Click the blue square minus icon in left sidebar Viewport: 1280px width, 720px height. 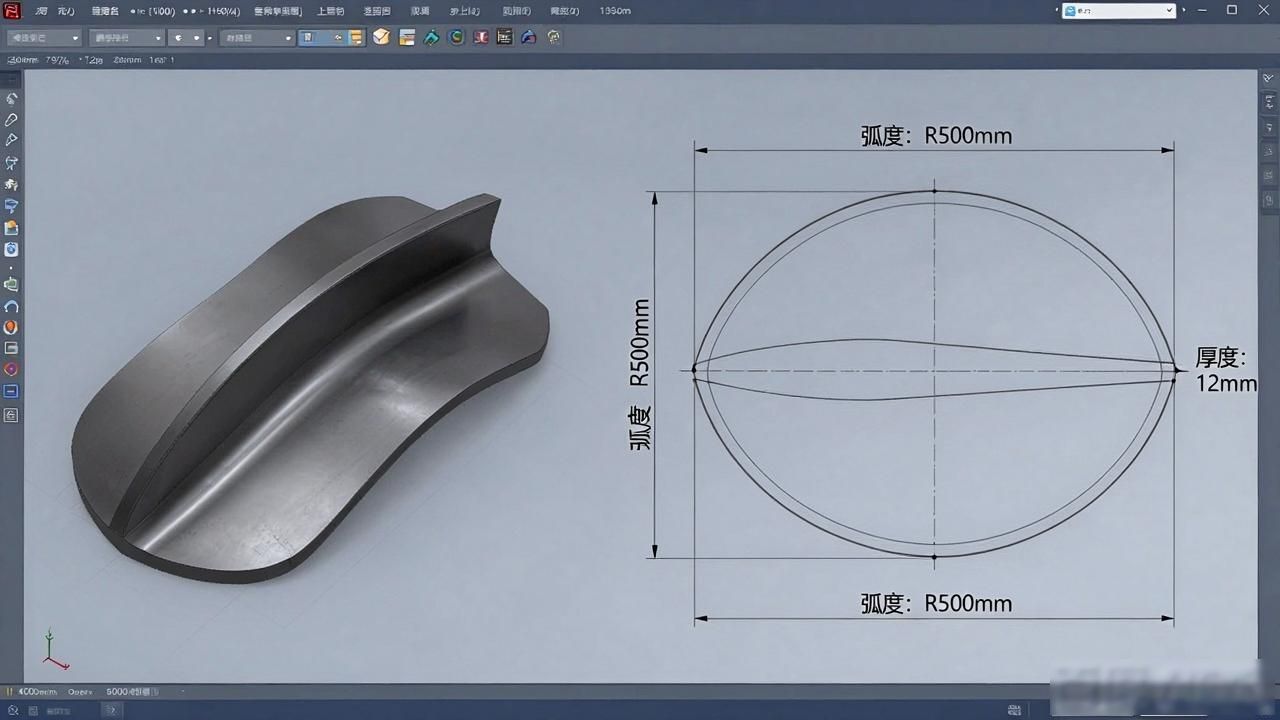point(12,391)
